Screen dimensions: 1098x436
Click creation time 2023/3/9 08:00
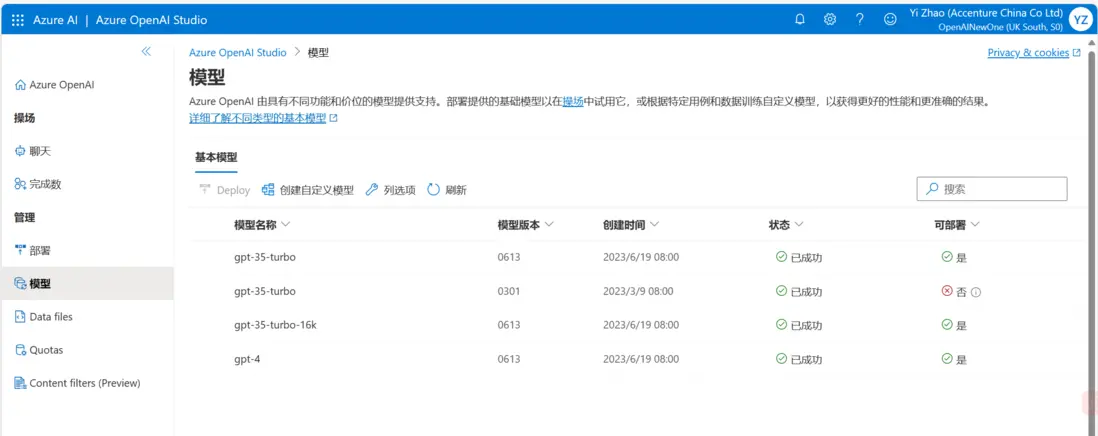point(638,291)
